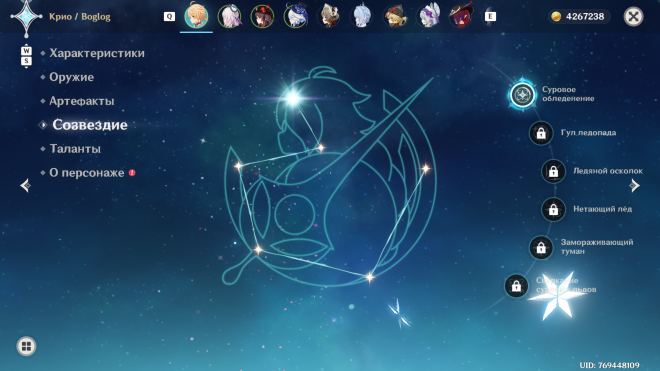This screenshot has height=371, width=660.
Task: Click the bright activated constellation star
Action: [293, 98]
